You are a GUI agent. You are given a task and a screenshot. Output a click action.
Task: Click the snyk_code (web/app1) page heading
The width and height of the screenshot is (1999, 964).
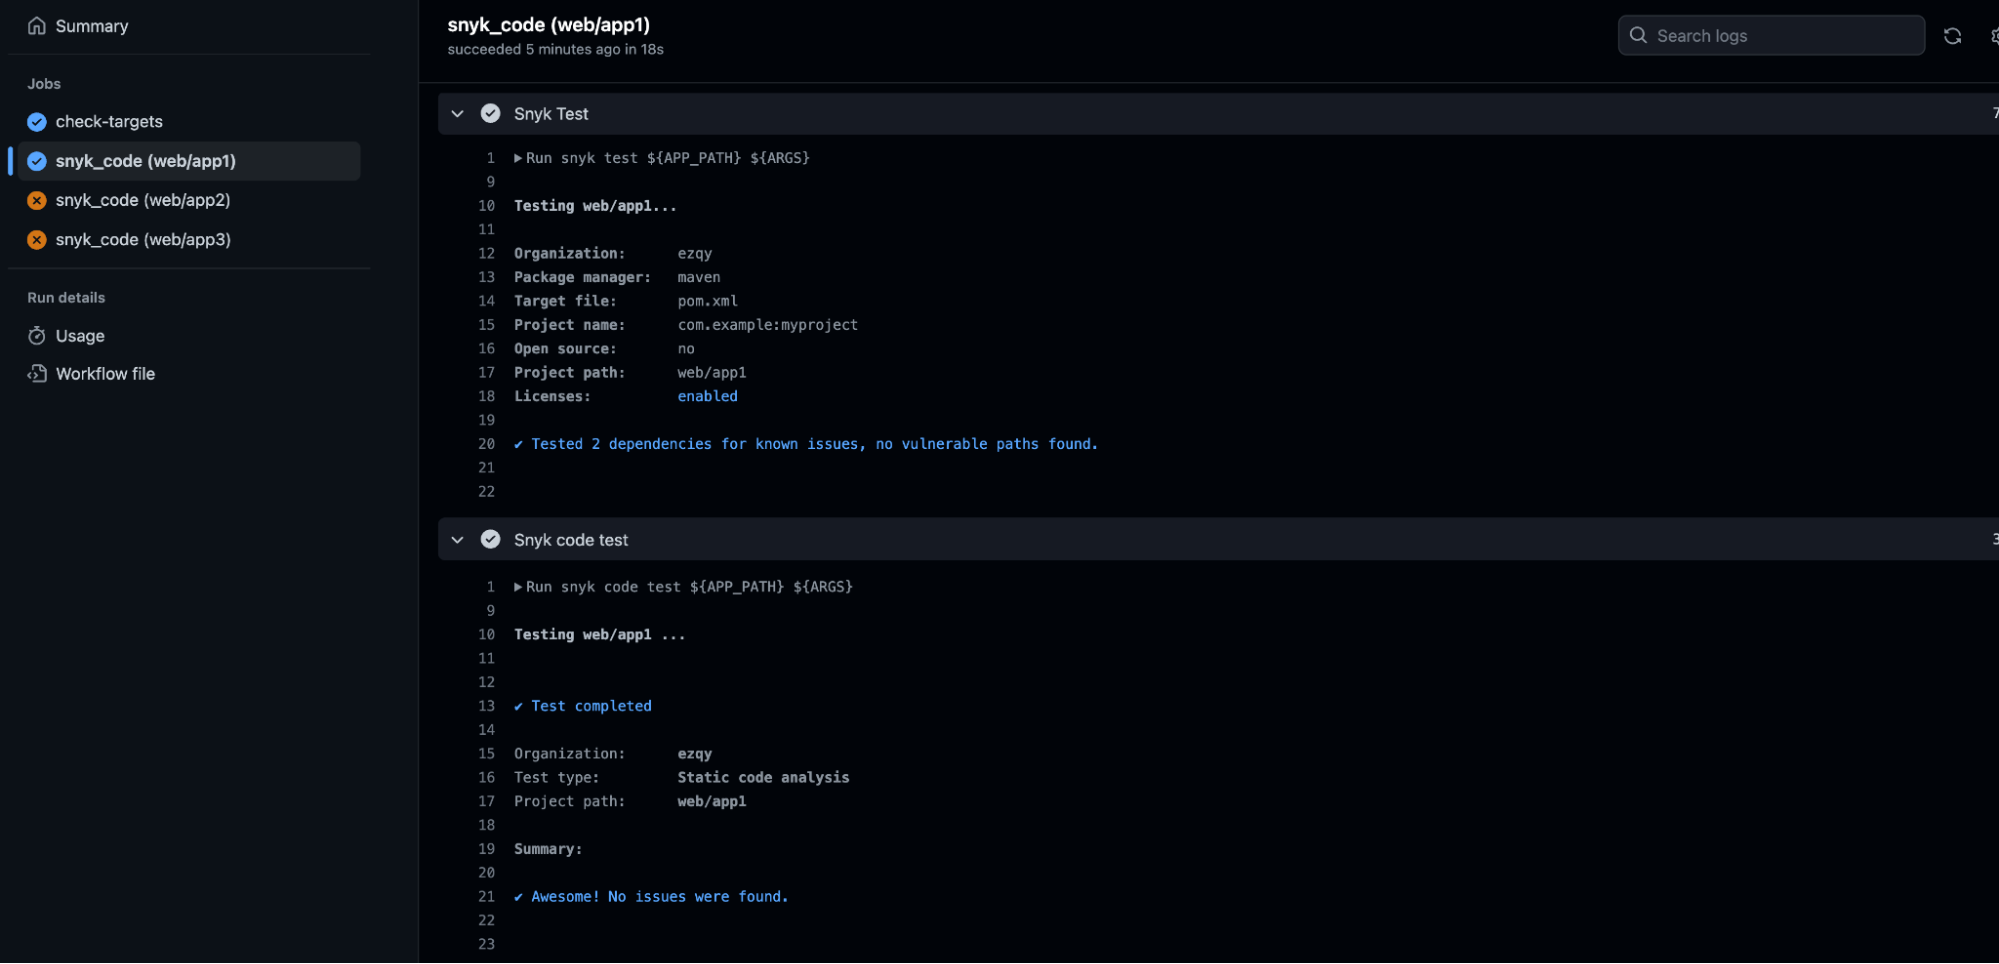(x=548, y=24)
